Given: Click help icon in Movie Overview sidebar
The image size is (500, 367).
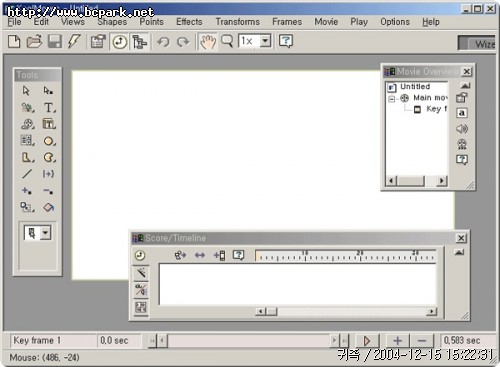Looking at the screenshot, I should (462, 160).
